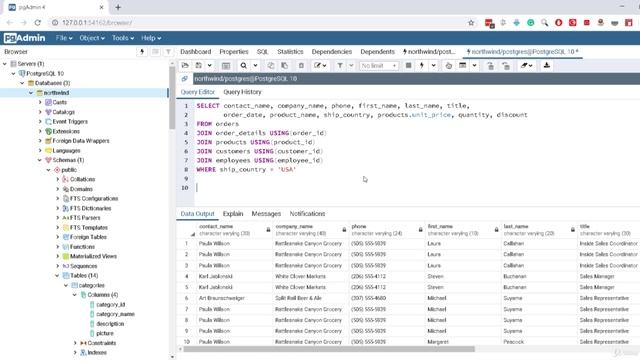Open dropdown arrow left of Commit icon

[x=474, y=66]
